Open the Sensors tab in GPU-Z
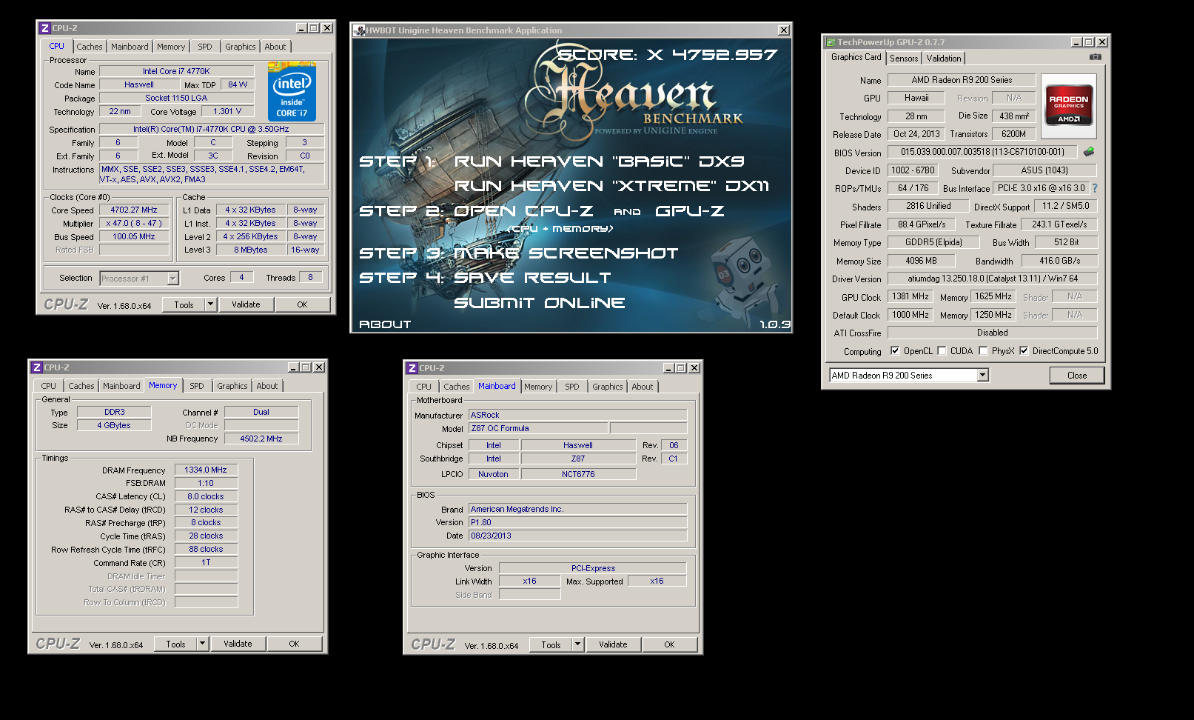 click(904, 59)
